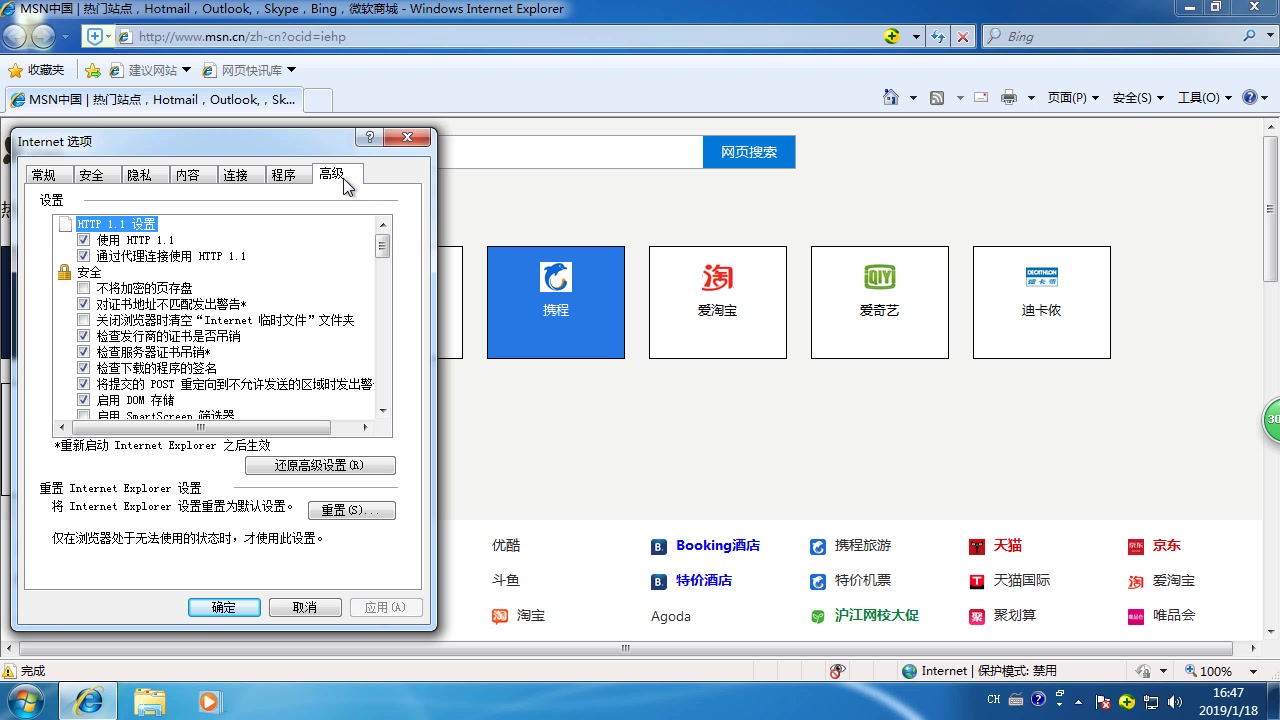Click the Windows Start orb

point(28,701)
